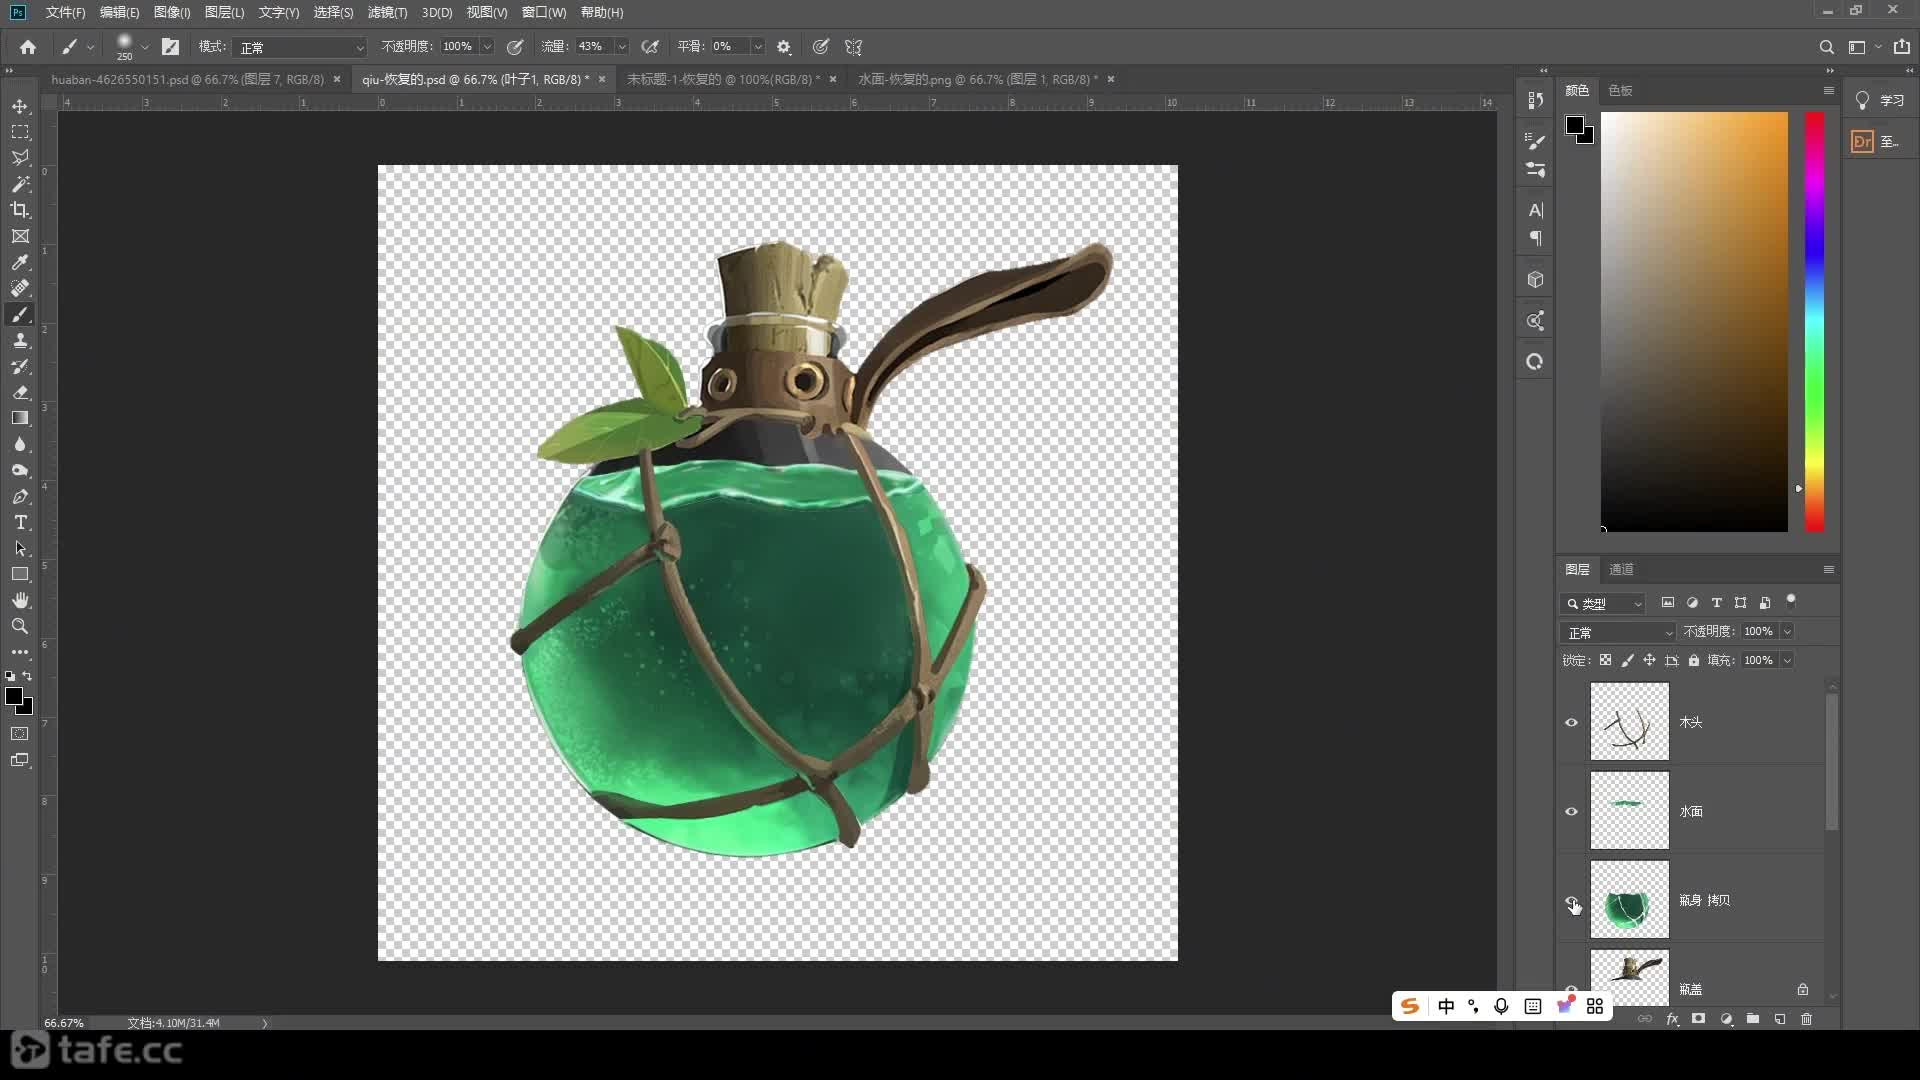The image size is (1920, 1080).
Task: Toggle visibility of 瓶身 拷贝 layer
Action: pos(1571,900)
